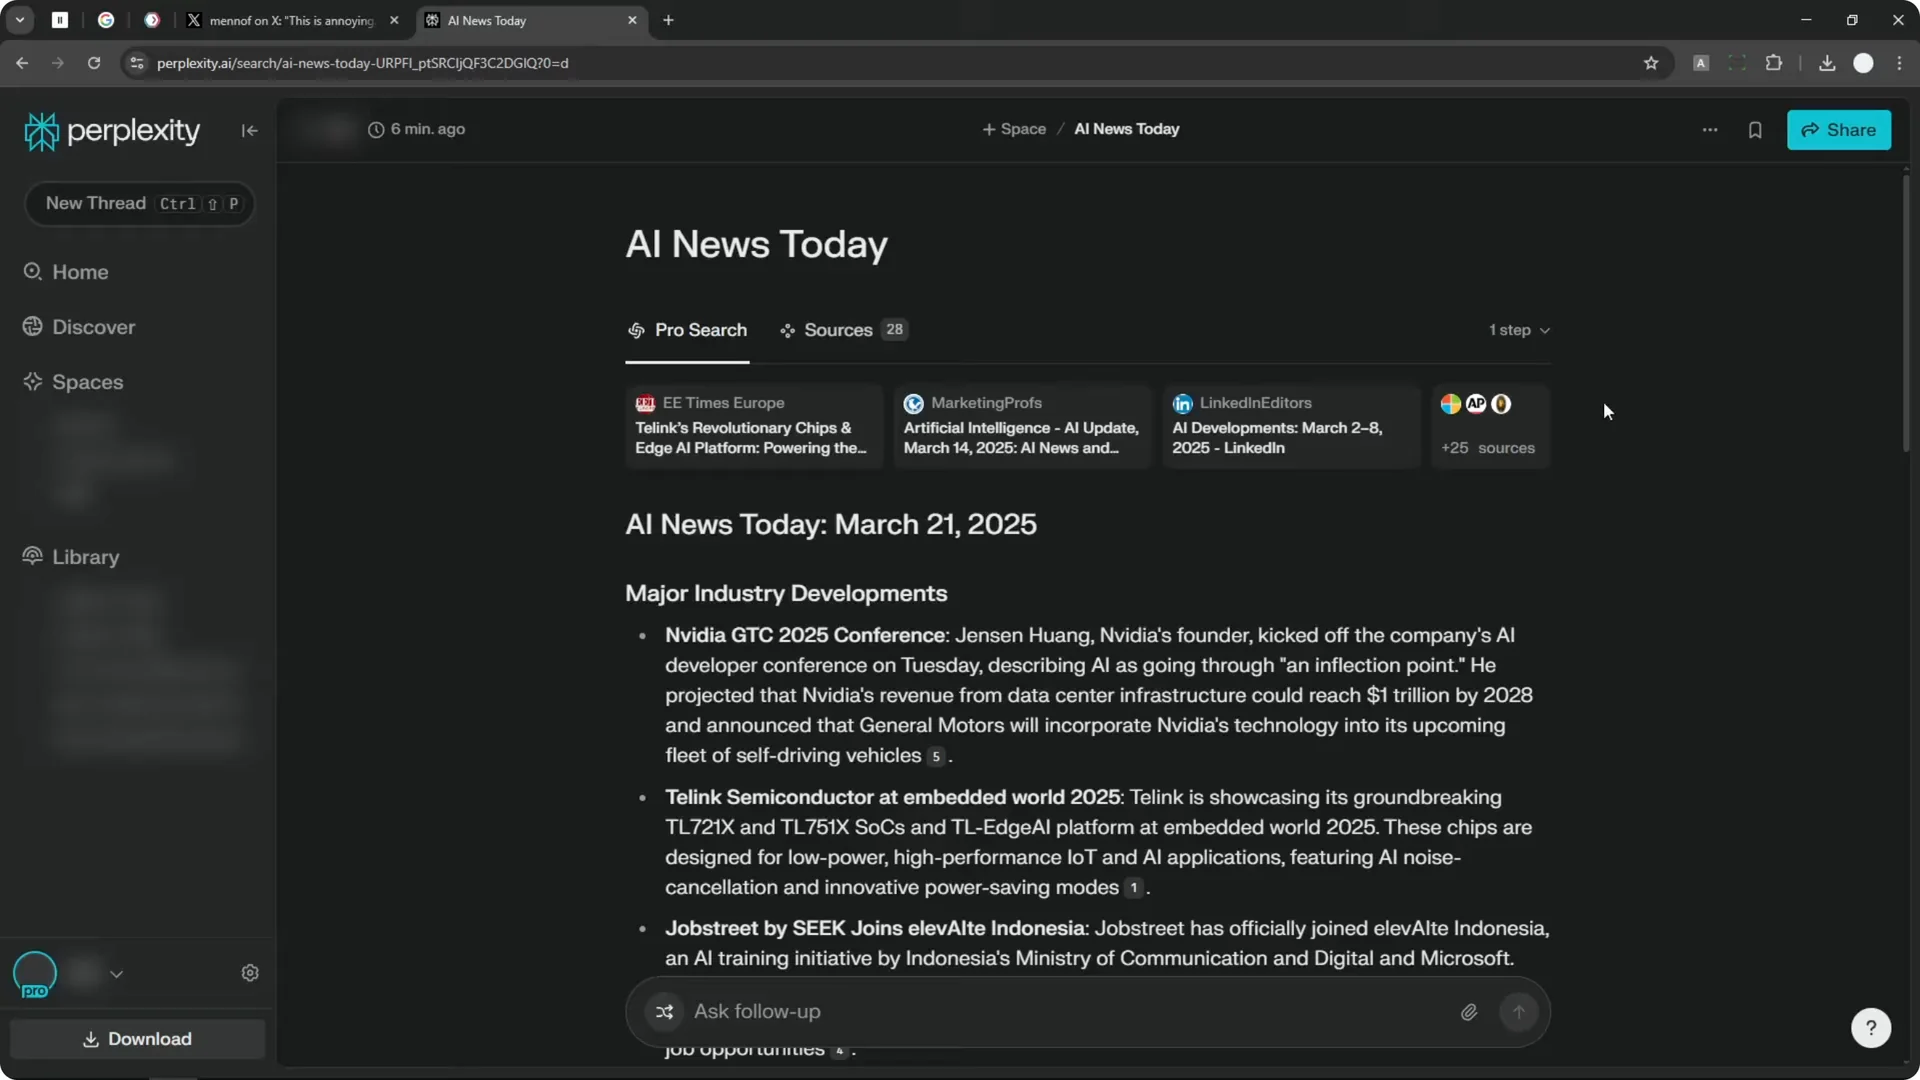Click the submit arrow in follow-up box
The image size is (1920, 1080).
tap(1518, 1012)
